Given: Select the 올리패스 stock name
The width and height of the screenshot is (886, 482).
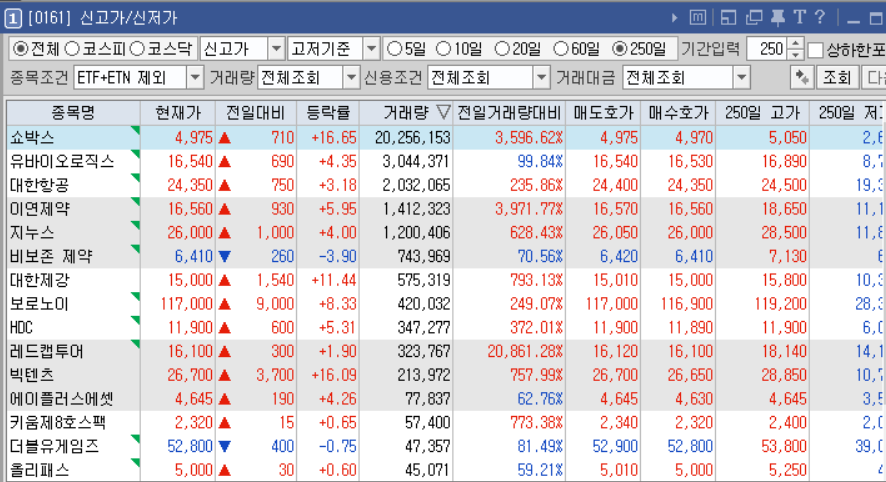Looking at the screenshot, I should pos(40,470).
